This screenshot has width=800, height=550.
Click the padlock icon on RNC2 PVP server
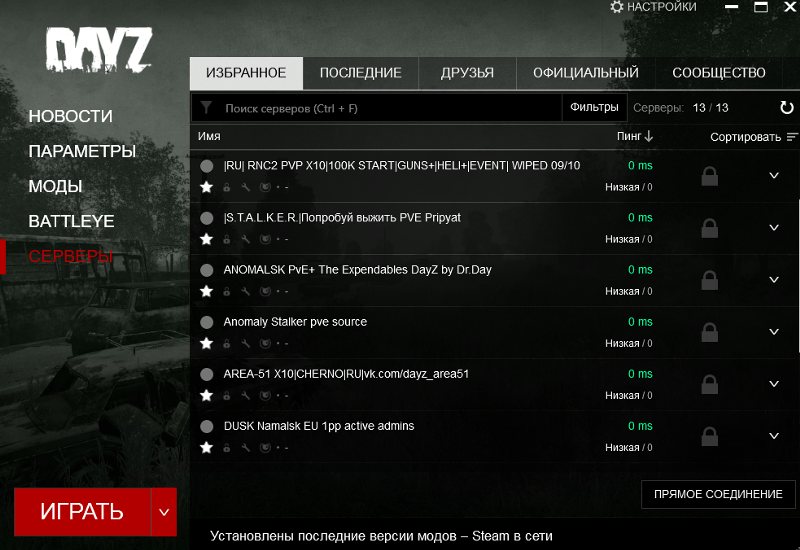pyautogui.click(x=709, y=176)
